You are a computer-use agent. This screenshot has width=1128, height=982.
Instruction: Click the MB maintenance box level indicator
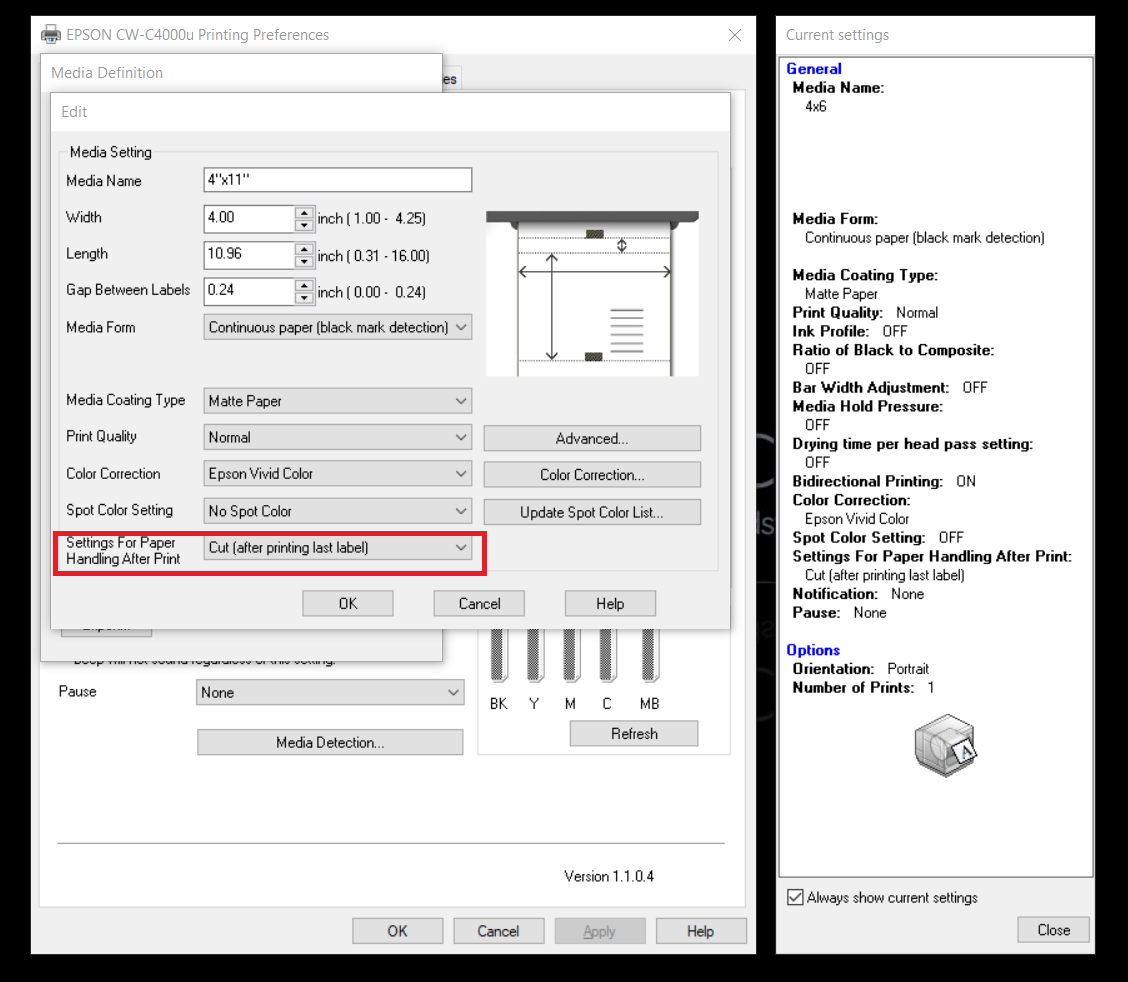click(649, 656)
